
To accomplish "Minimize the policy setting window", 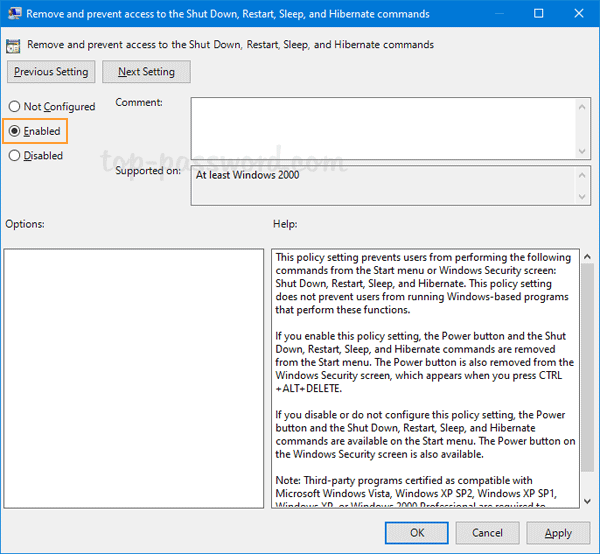I will pyautogui.click(x=493, y=14).
